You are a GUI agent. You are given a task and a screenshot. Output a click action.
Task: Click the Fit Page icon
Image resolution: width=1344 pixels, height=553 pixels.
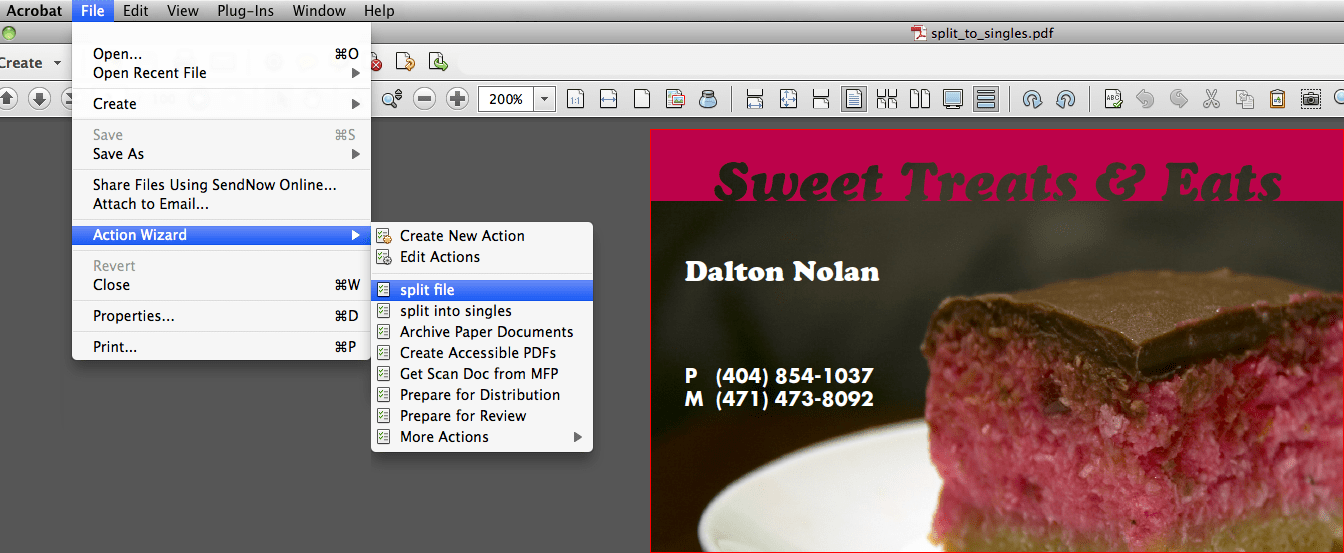coord(642,99)
